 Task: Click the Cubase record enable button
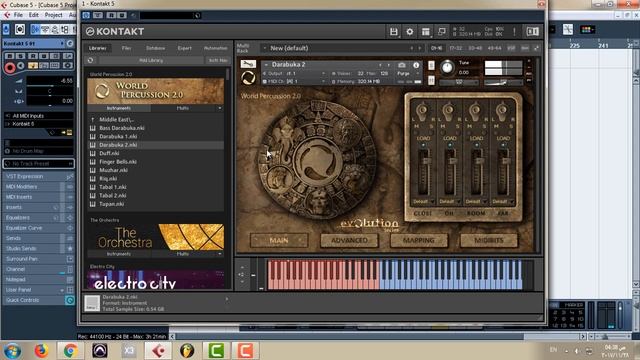coord(10,67)
